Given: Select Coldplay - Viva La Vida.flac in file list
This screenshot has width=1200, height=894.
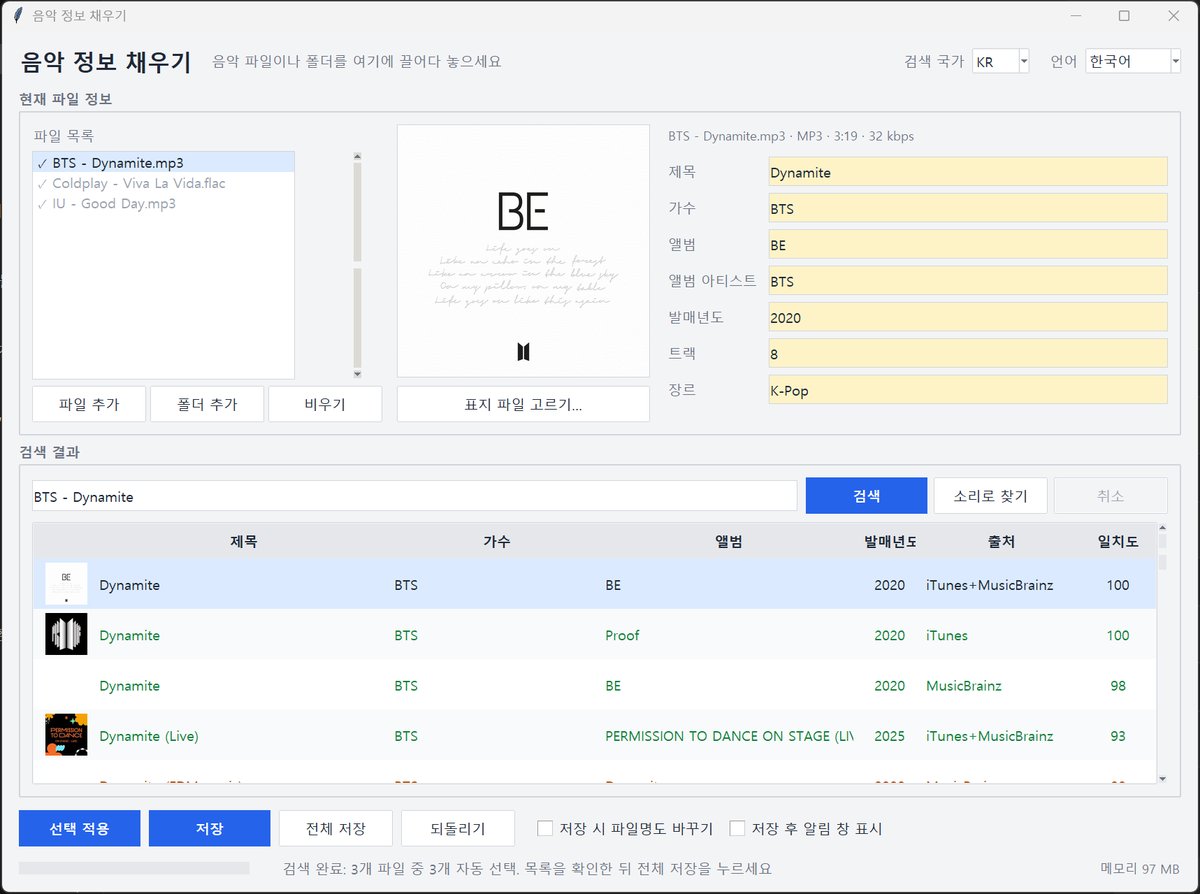Looking at the screenshot, I should [x=164, y=183].
